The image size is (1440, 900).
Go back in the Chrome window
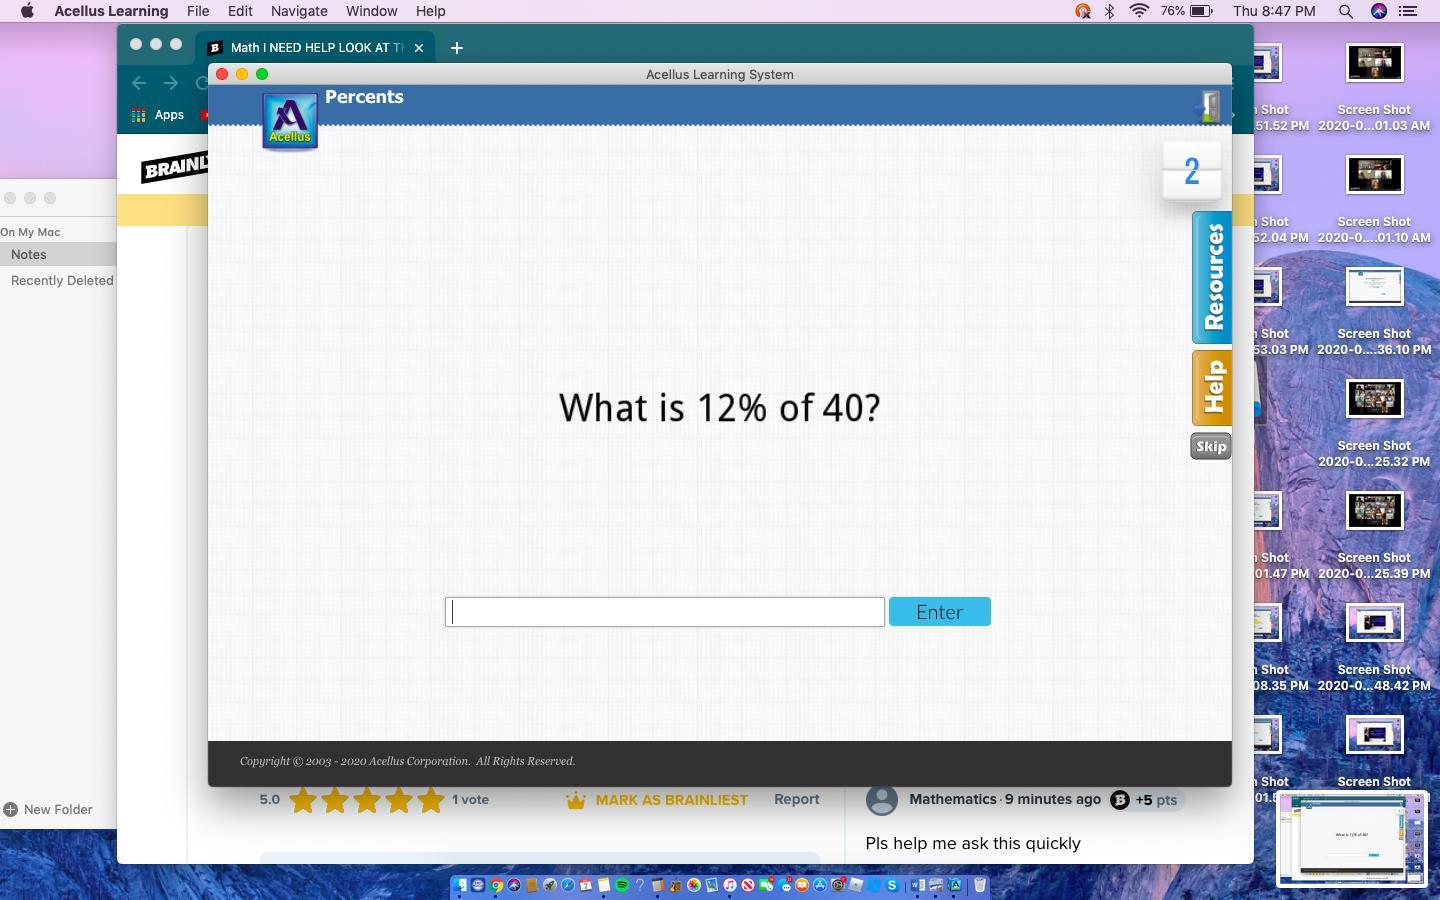click(139, 83)
